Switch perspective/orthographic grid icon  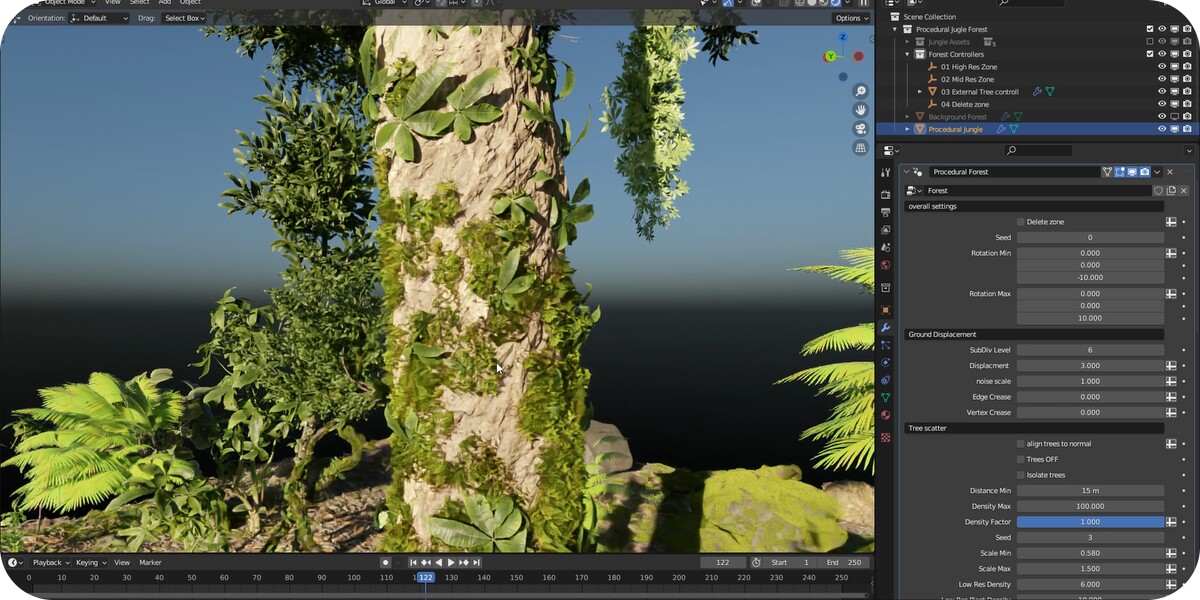[x=860, y=148]
